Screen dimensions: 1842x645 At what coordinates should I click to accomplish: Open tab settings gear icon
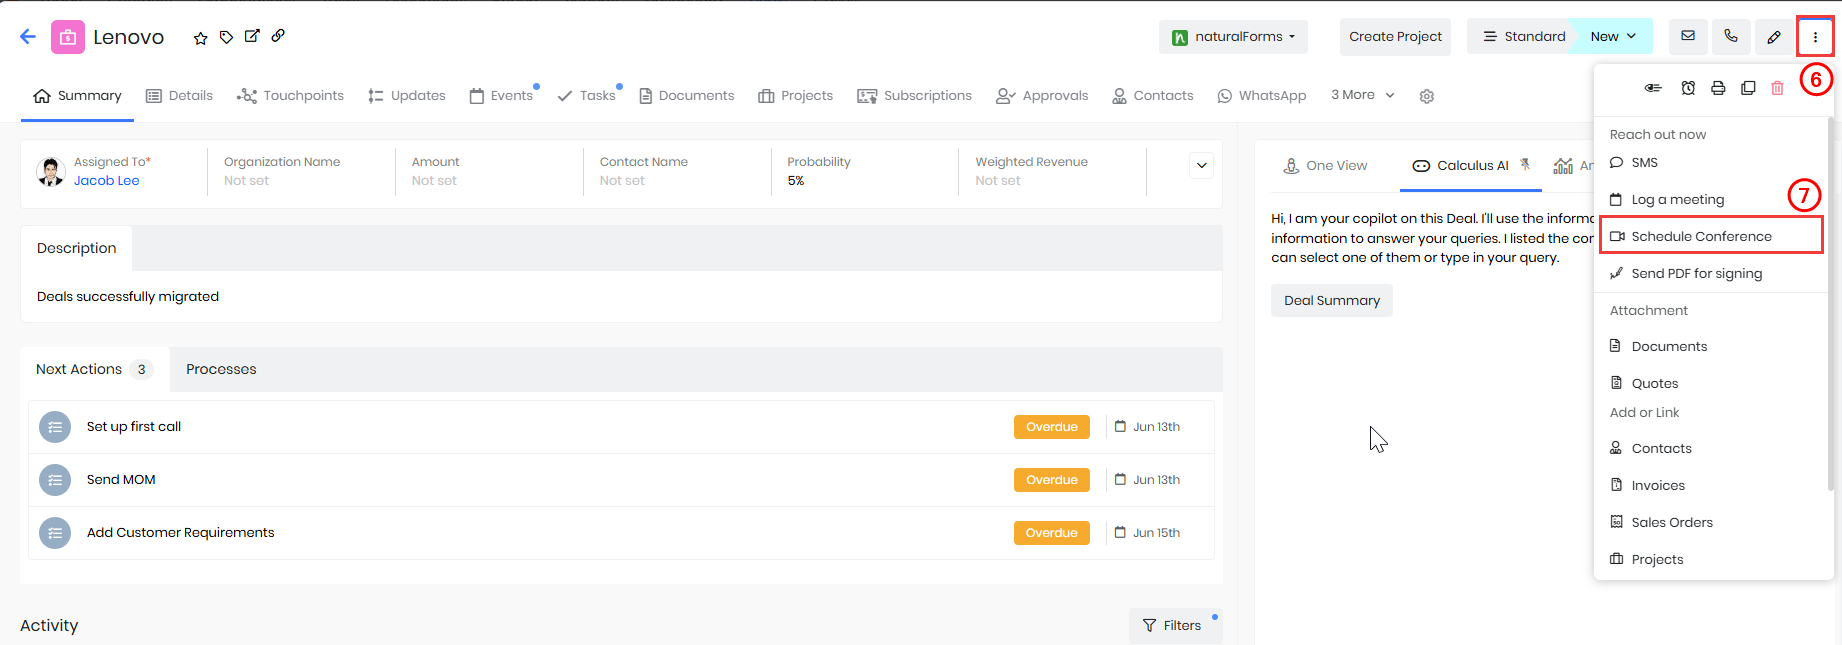1427,96
